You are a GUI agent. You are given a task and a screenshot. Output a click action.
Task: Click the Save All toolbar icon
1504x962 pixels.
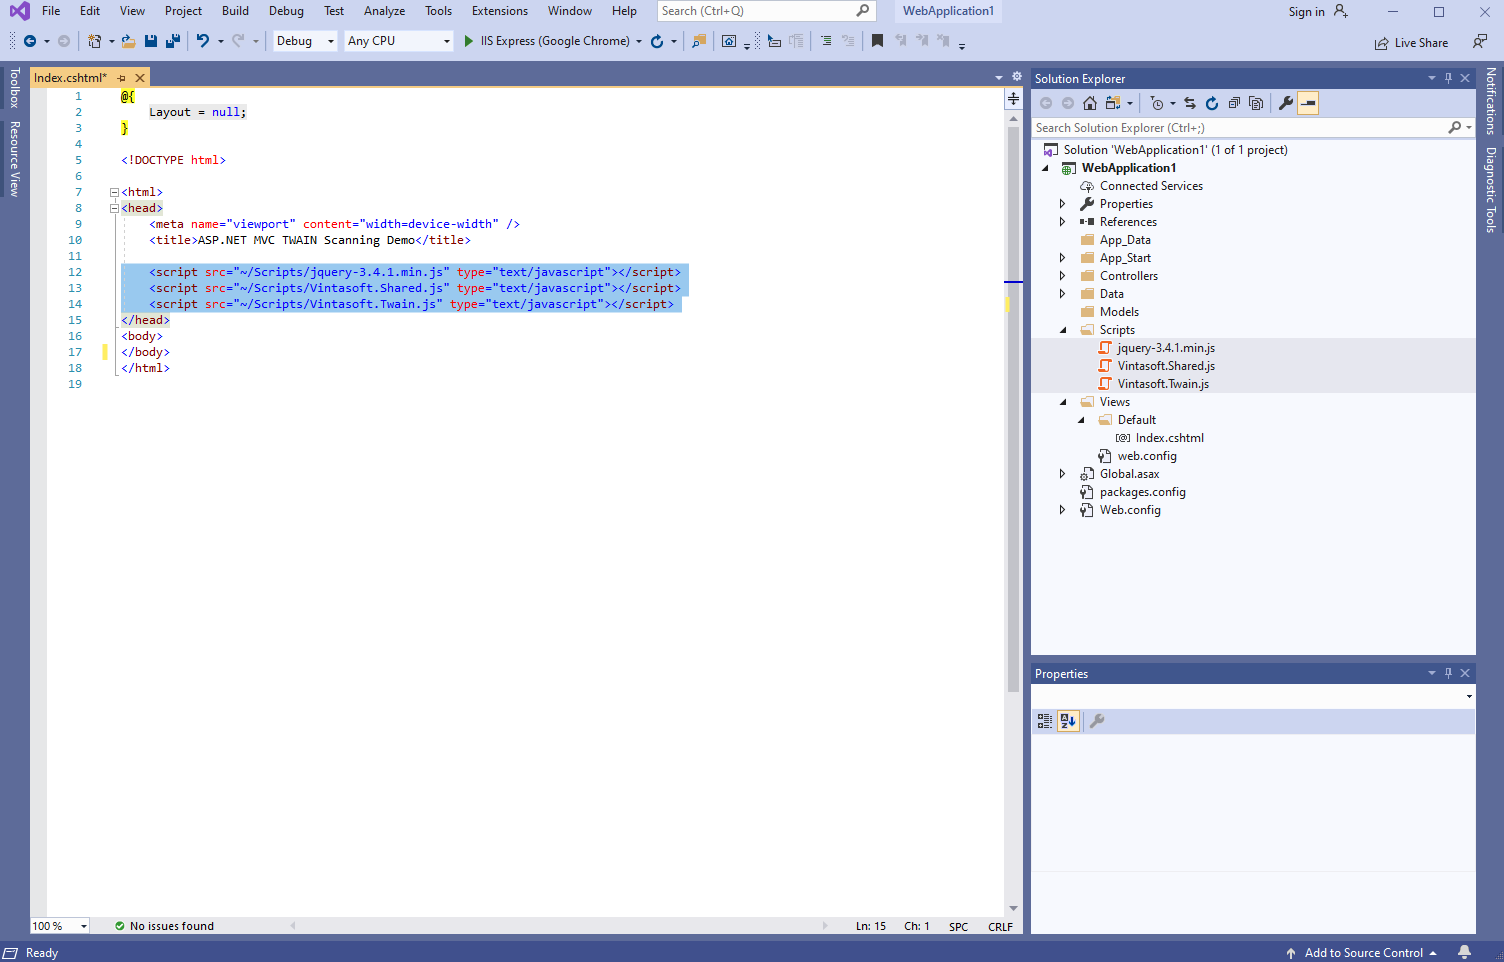(173, 41)
